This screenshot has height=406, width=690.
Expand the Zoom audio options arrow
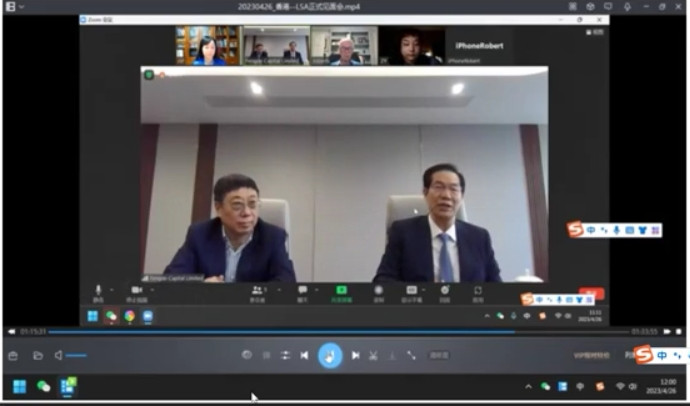(x=111, y=290)
